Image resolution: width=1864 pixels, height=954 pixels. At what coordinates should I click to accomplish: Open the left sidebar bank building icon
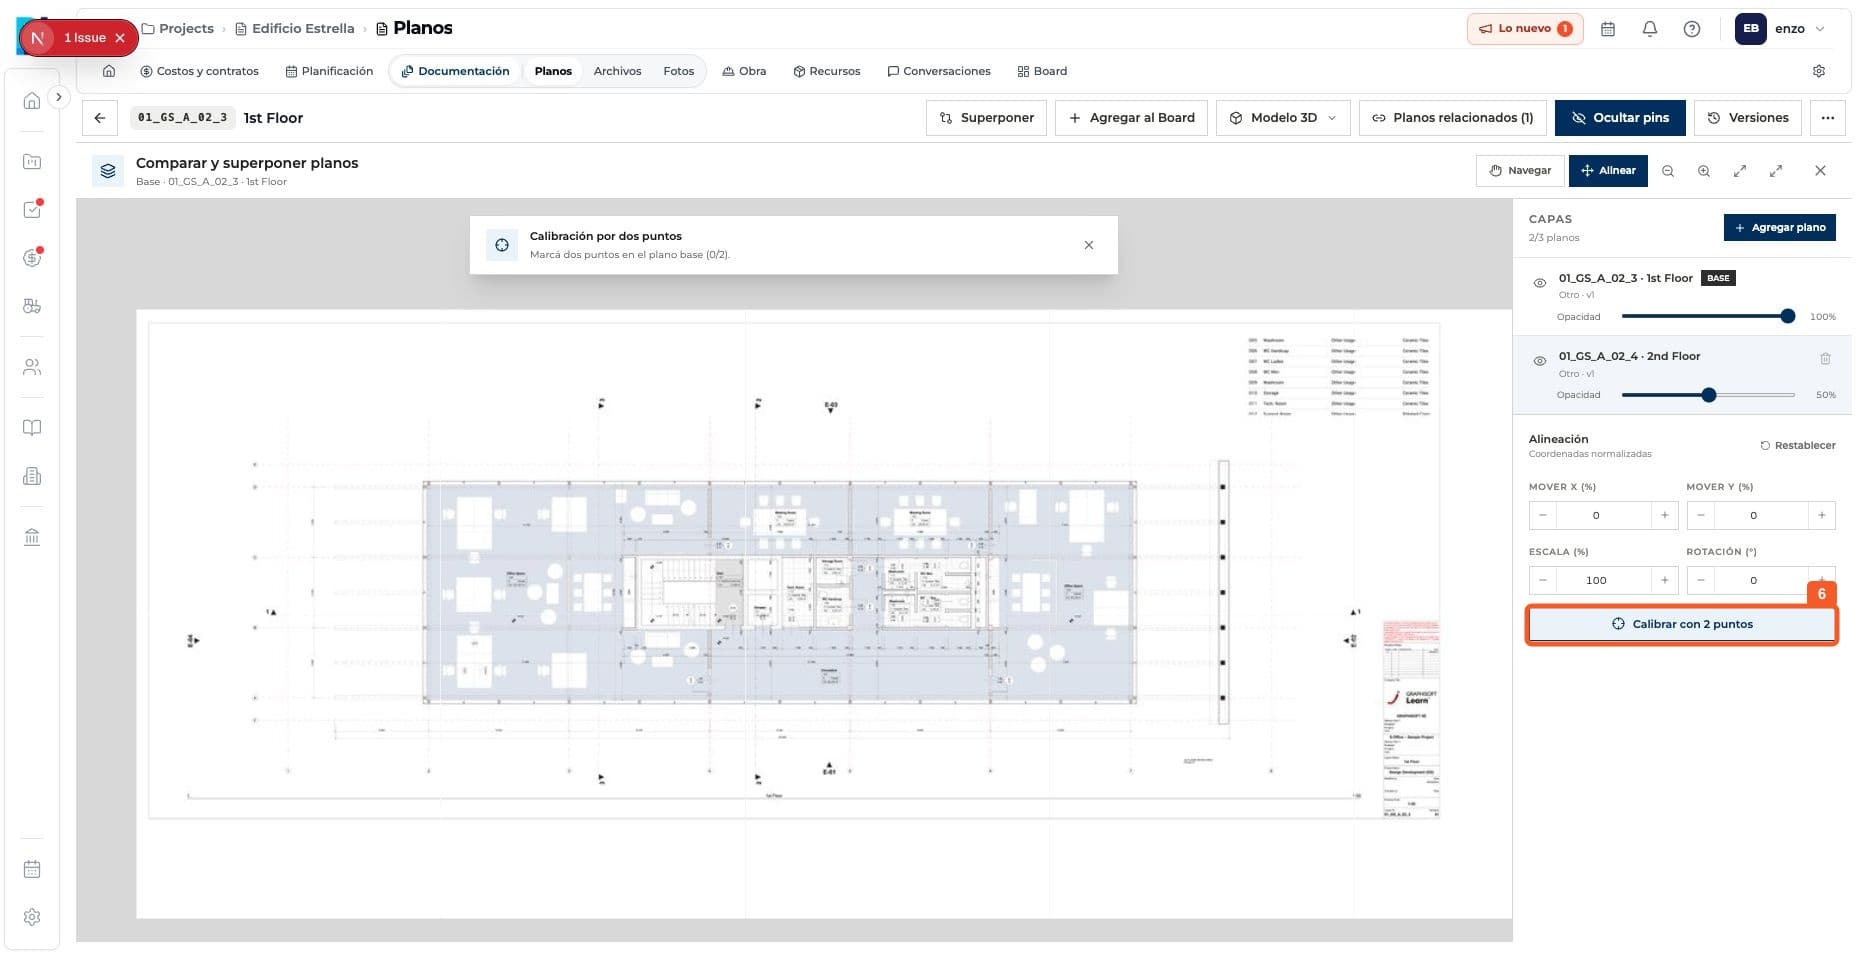tap(32, 538)
